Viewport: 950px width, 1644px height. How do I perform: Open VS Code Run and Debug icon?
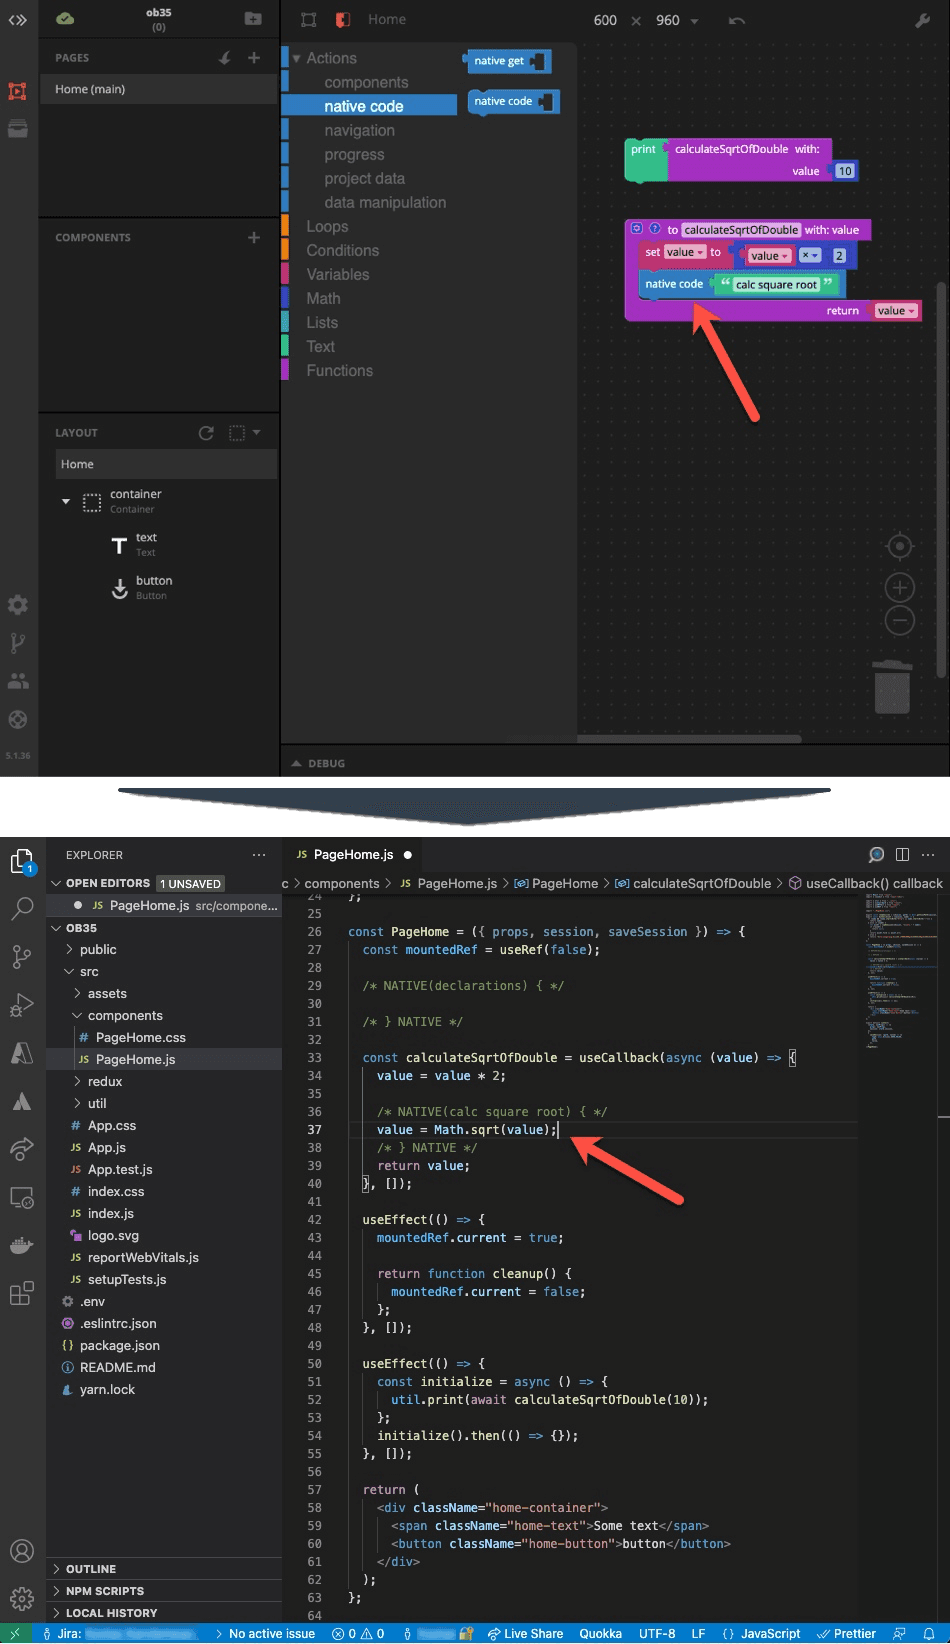click(x=22, y=1005)
